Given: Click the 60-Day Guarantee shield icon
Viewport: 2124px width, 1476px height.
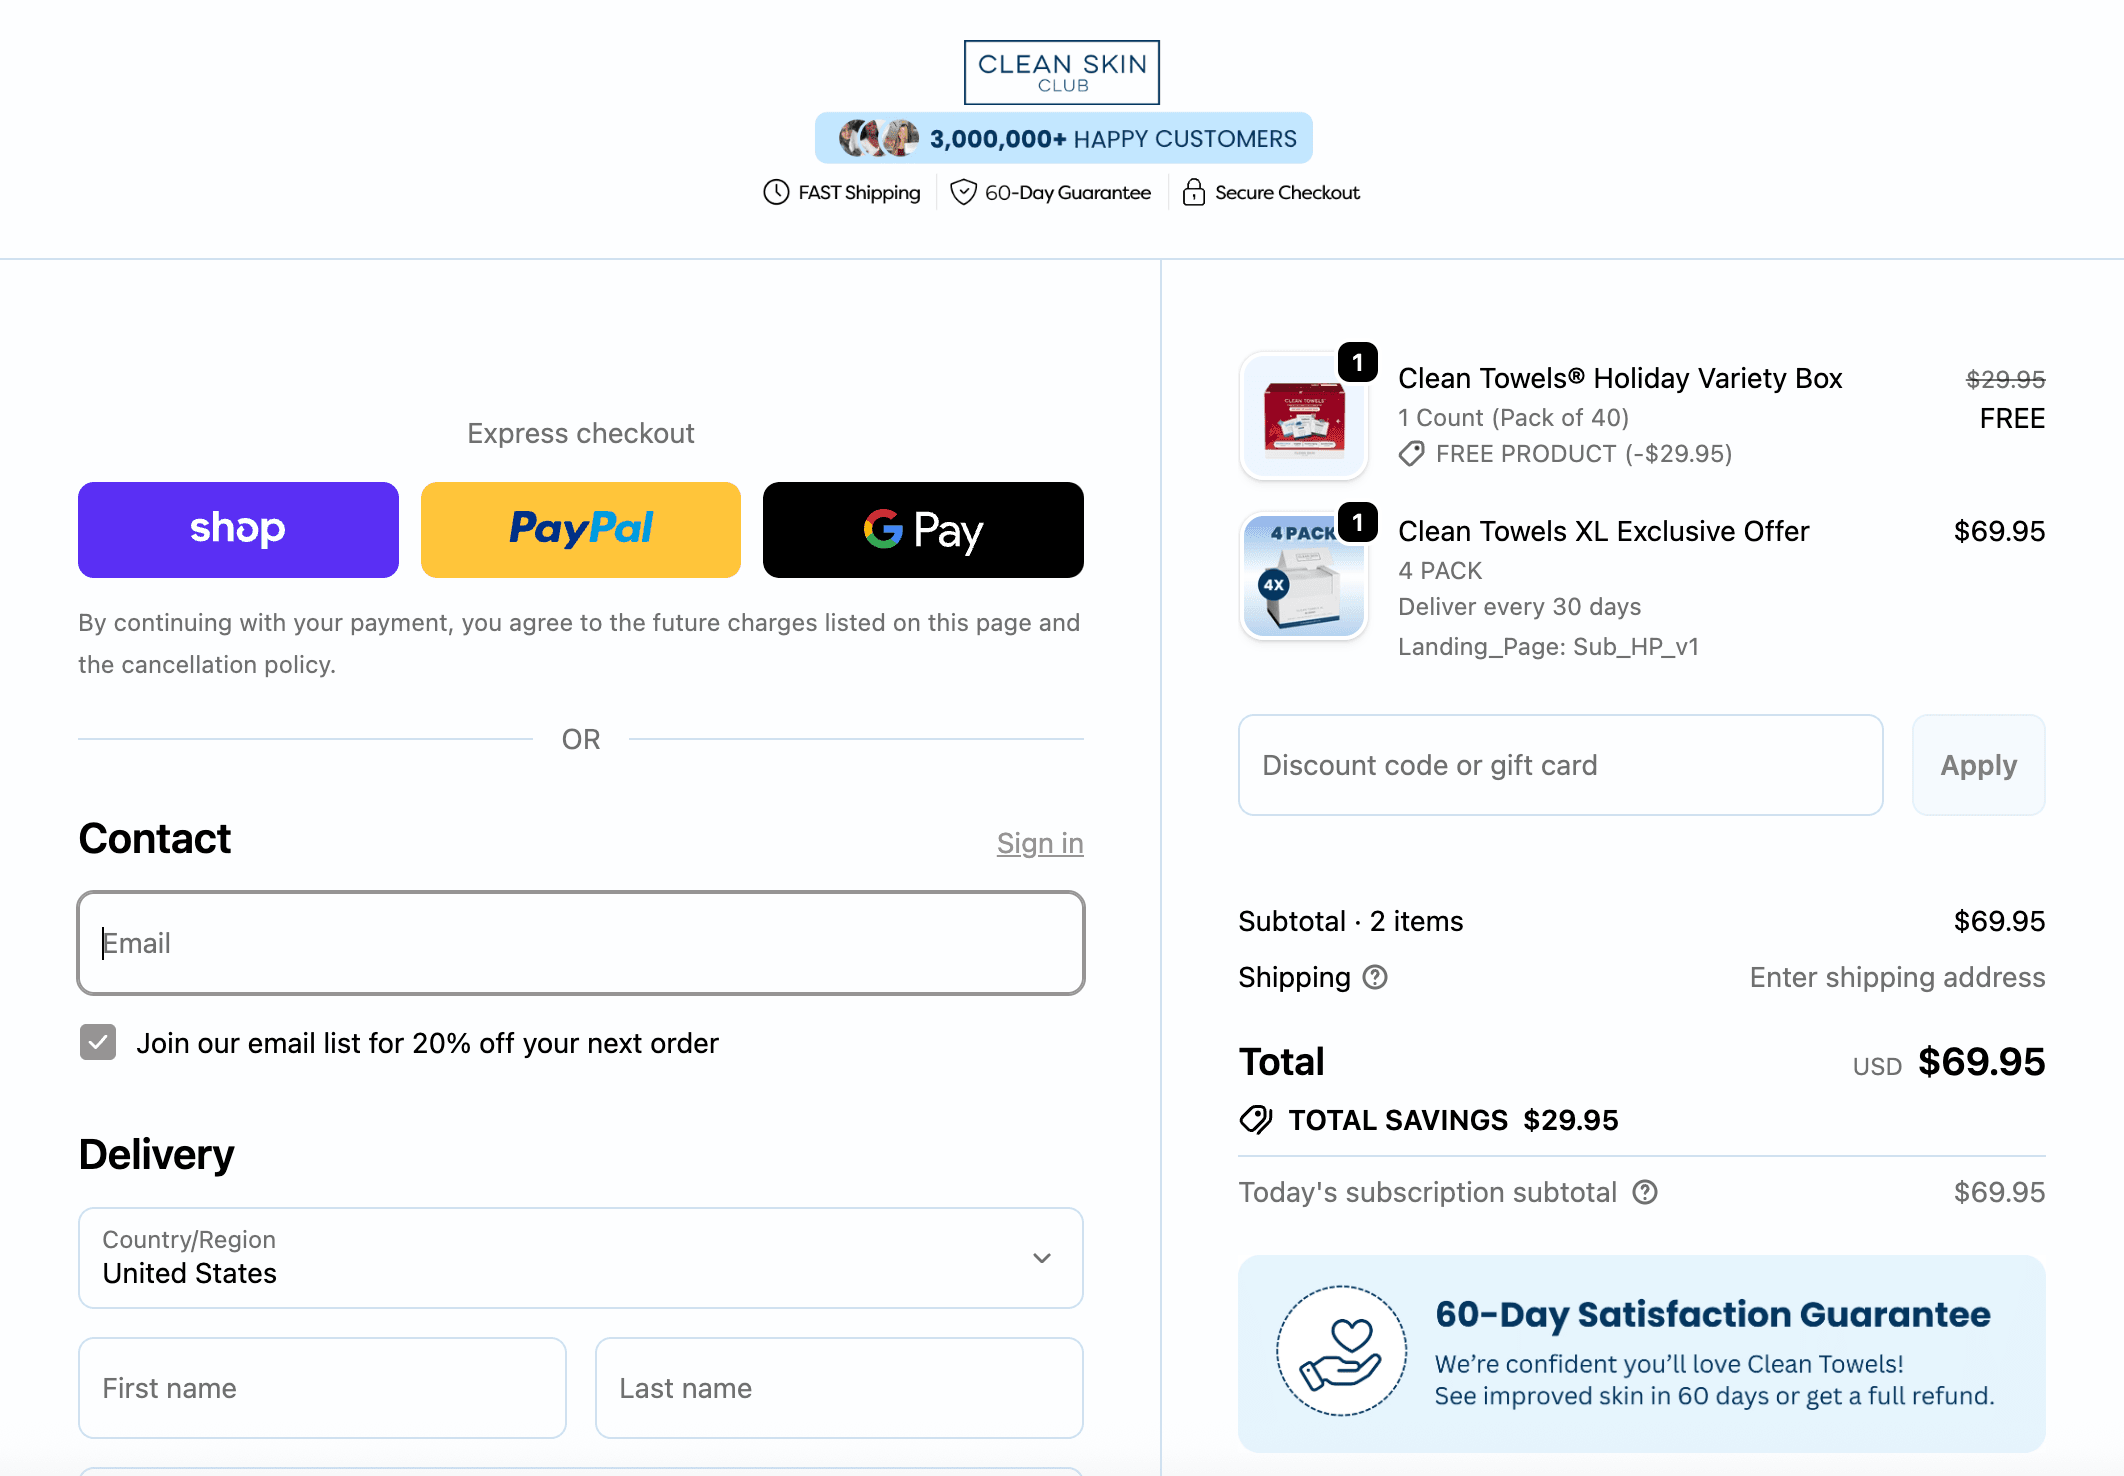Looking at the screenshot, I should point(963,192).
